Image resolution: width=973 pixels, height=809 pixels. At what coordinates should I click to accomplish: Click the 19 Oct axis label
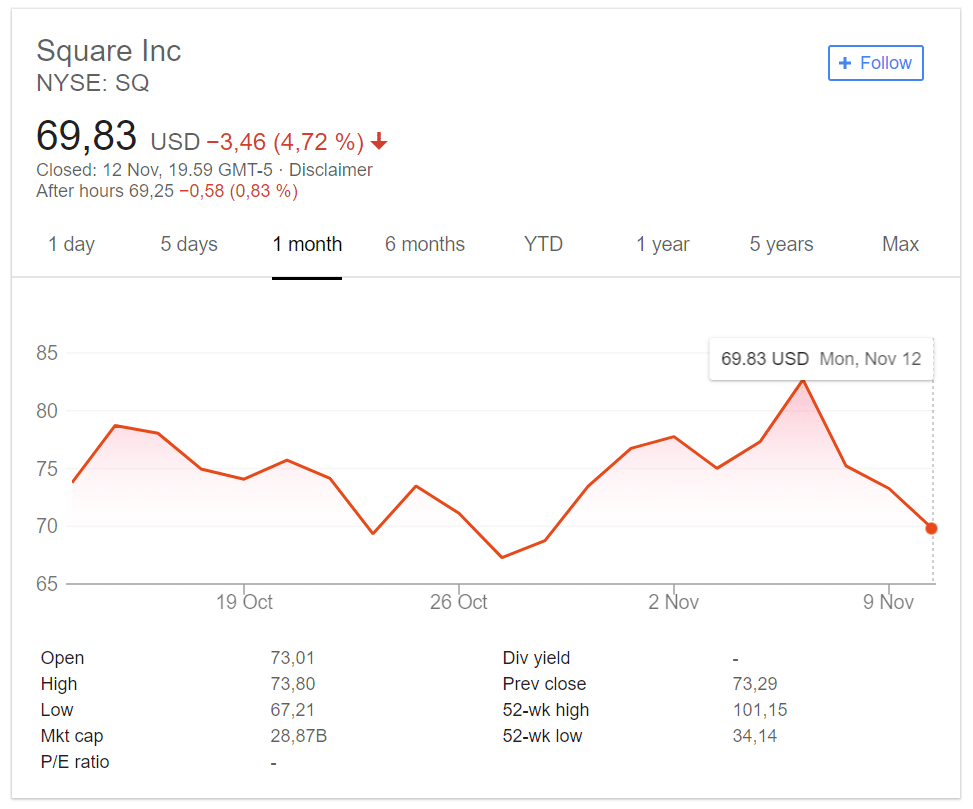(x=244, y=602)
